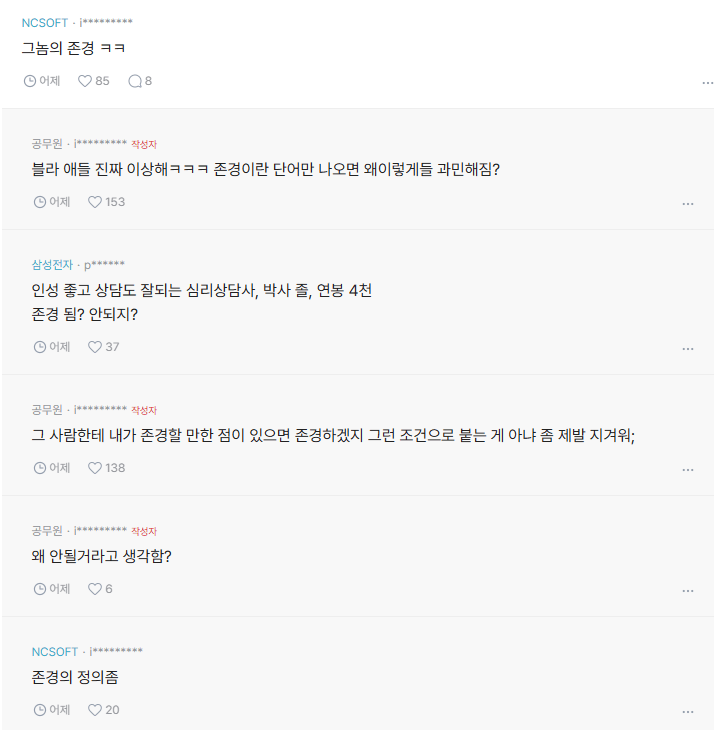714x730 pixels.
Task: Click the heart on the comment with 153 likes
Action: 95,202
